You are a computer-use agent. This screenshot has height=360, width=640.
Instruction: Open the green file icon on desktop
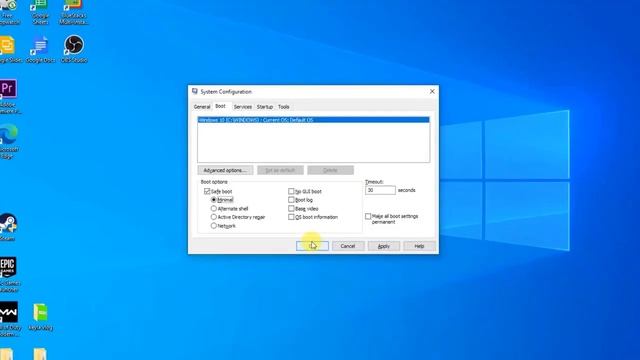pyautogui.click(x=40, y=317)
